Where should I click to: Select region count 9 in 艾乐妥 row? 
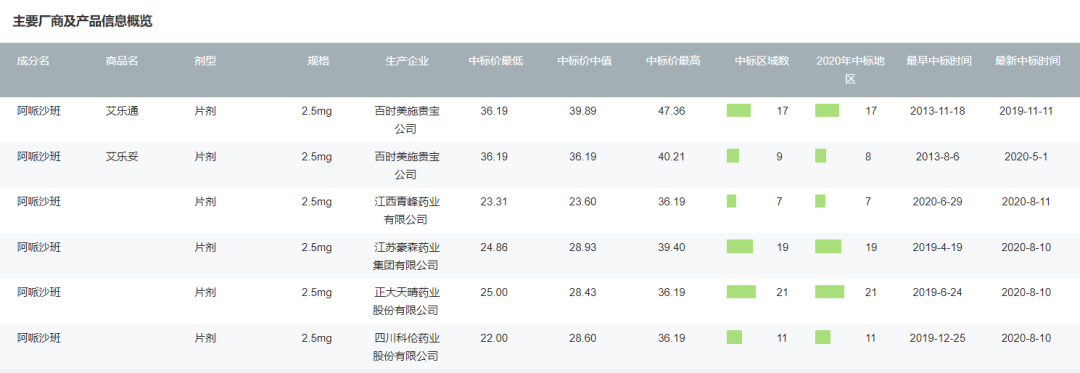[x=779, y=156]
